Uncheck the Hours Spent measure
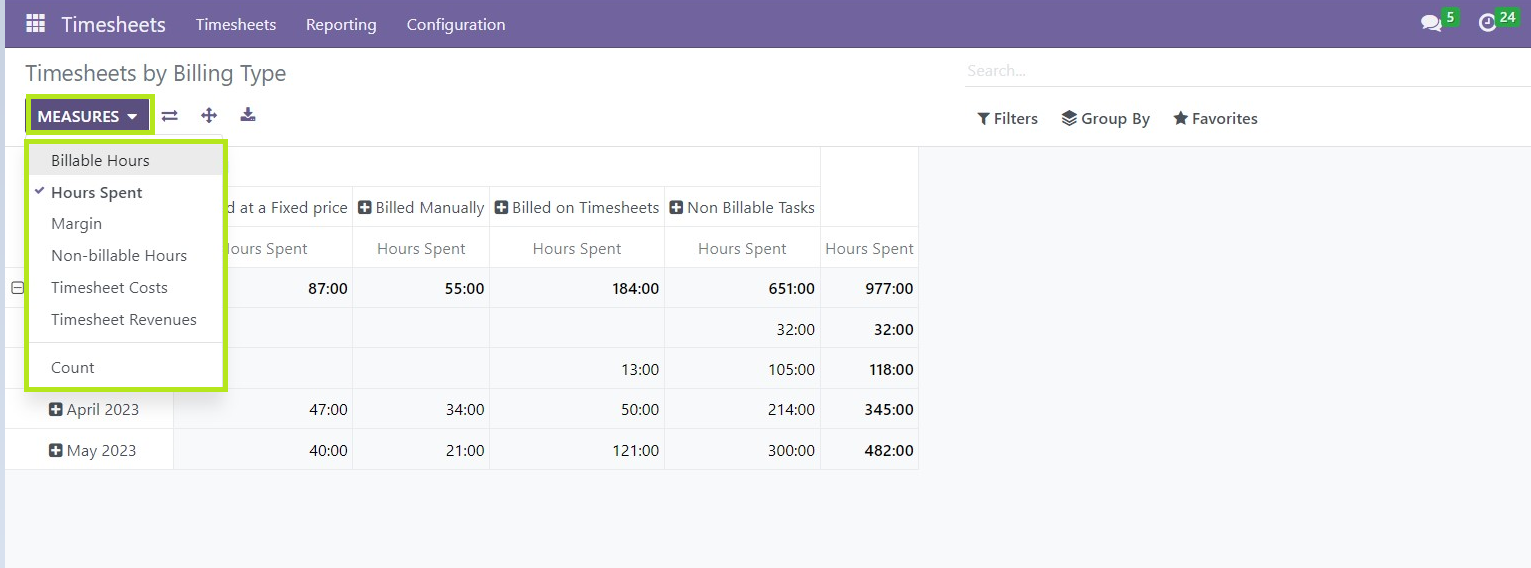1531x568 pixels. point(125,192)
